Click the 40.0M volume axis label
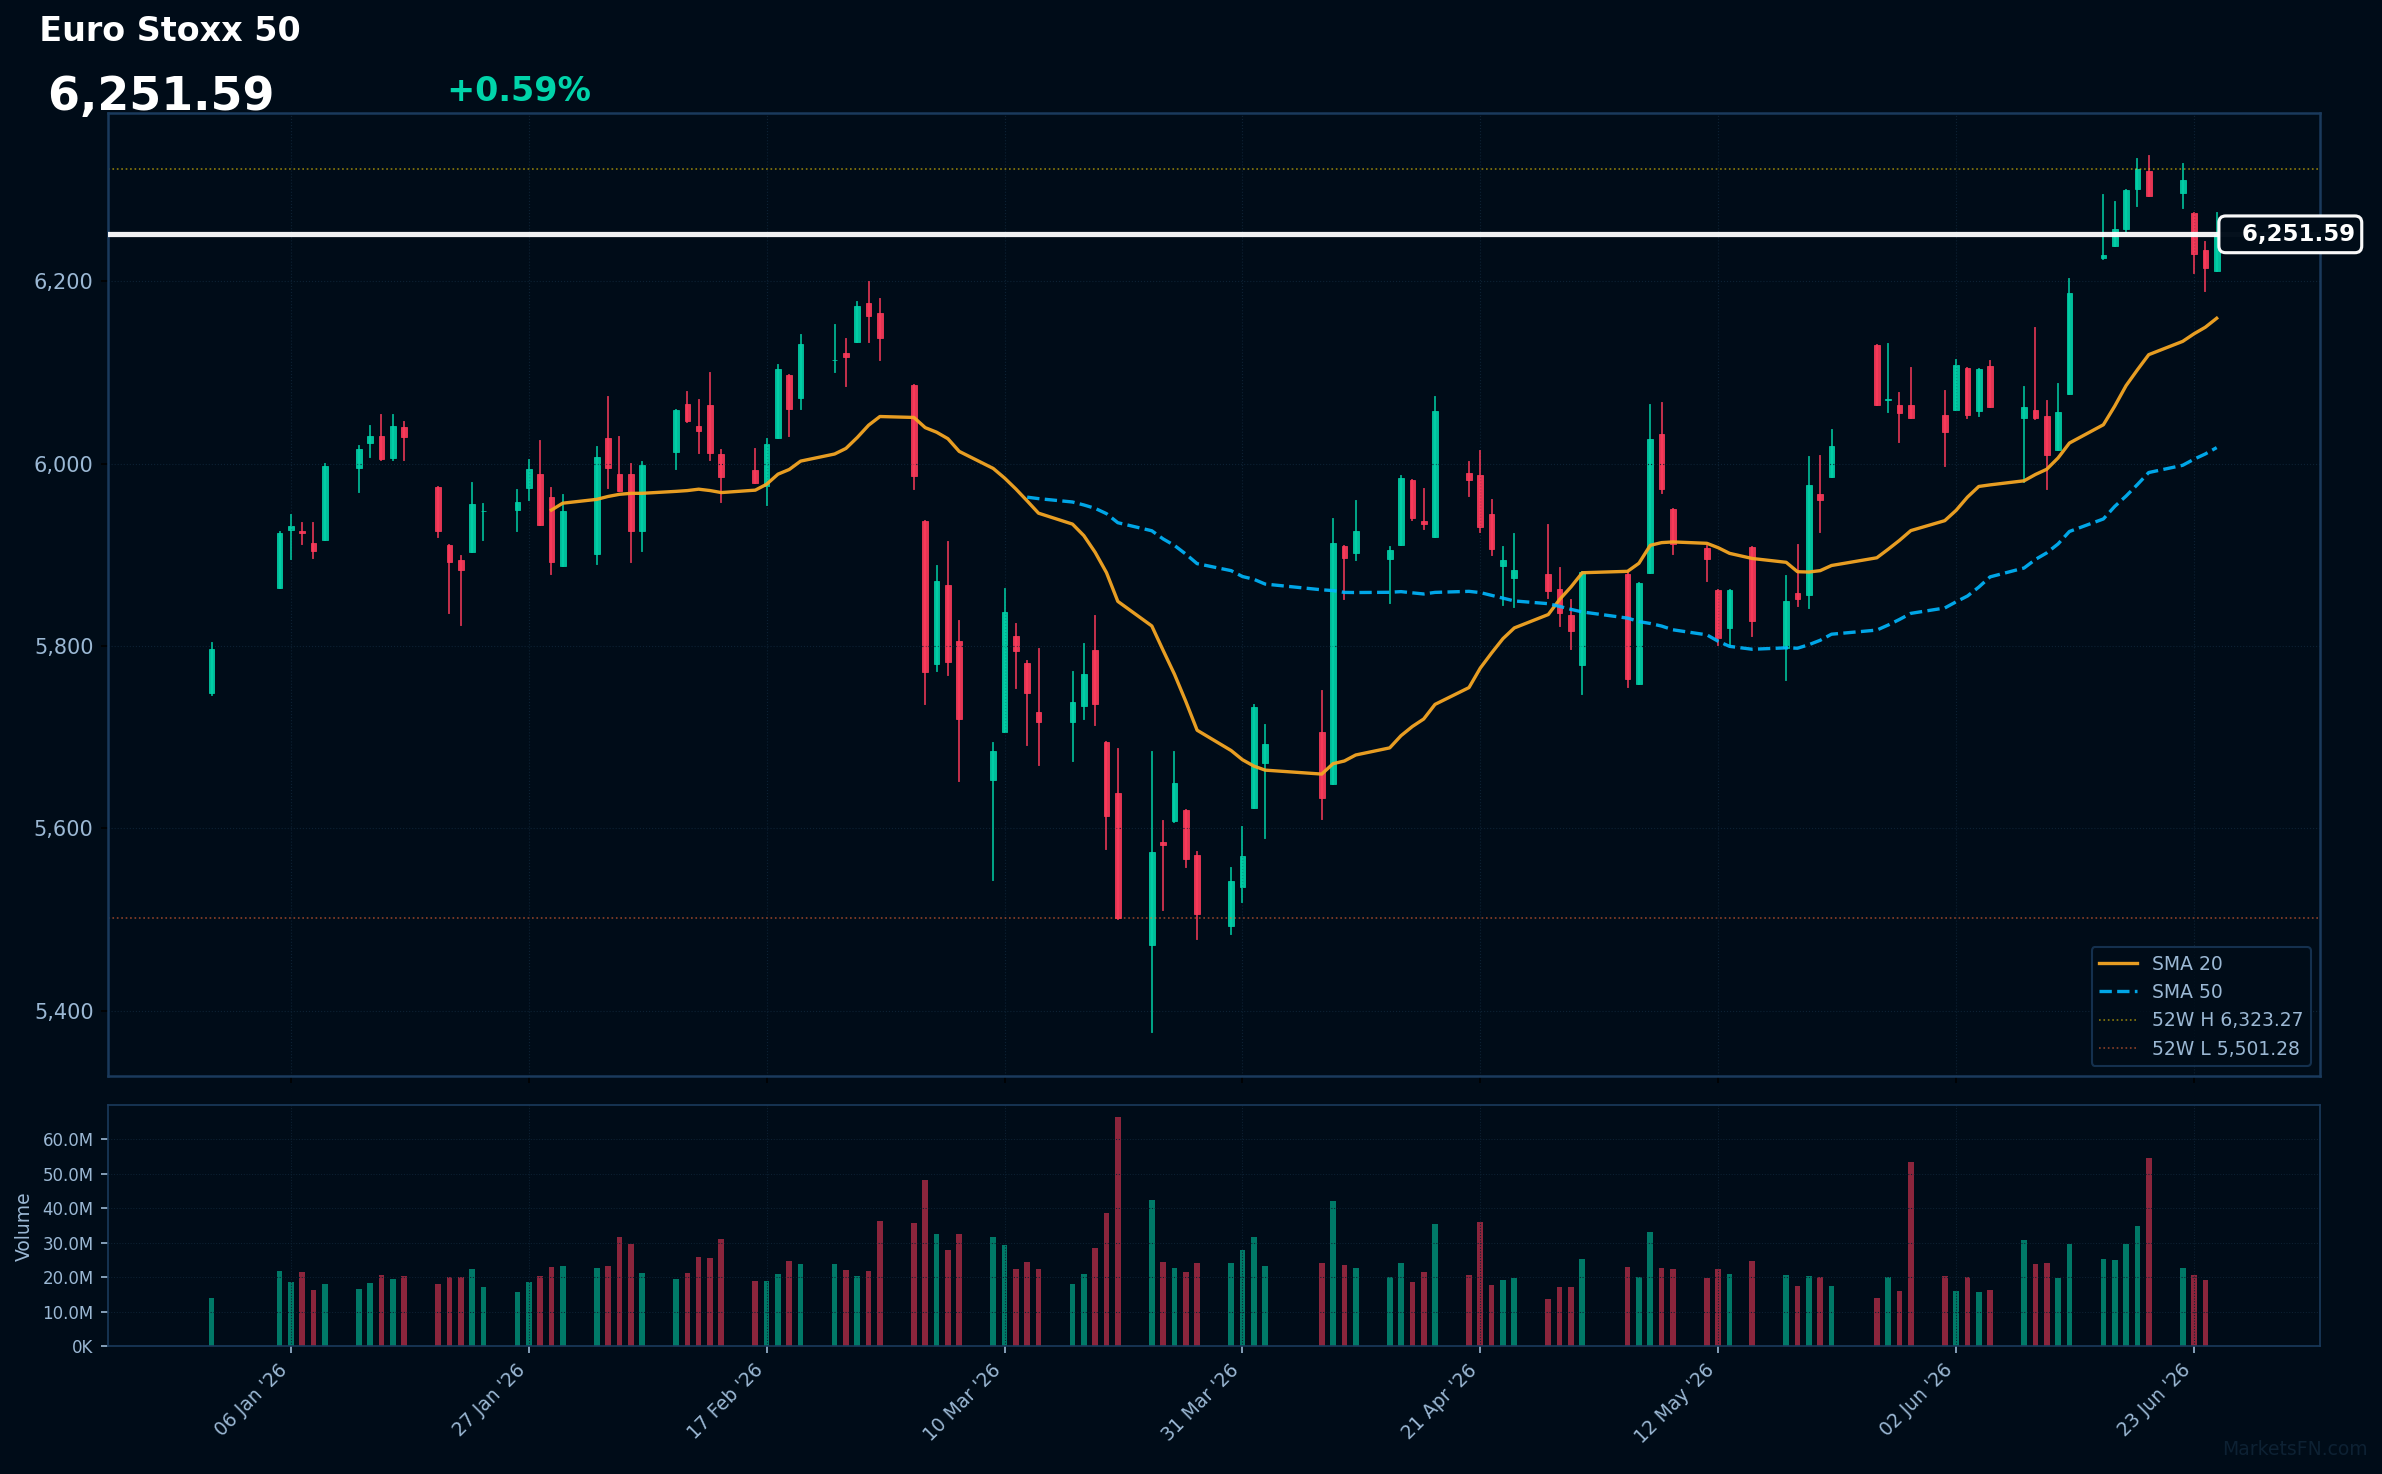 tap(68, 1209)
